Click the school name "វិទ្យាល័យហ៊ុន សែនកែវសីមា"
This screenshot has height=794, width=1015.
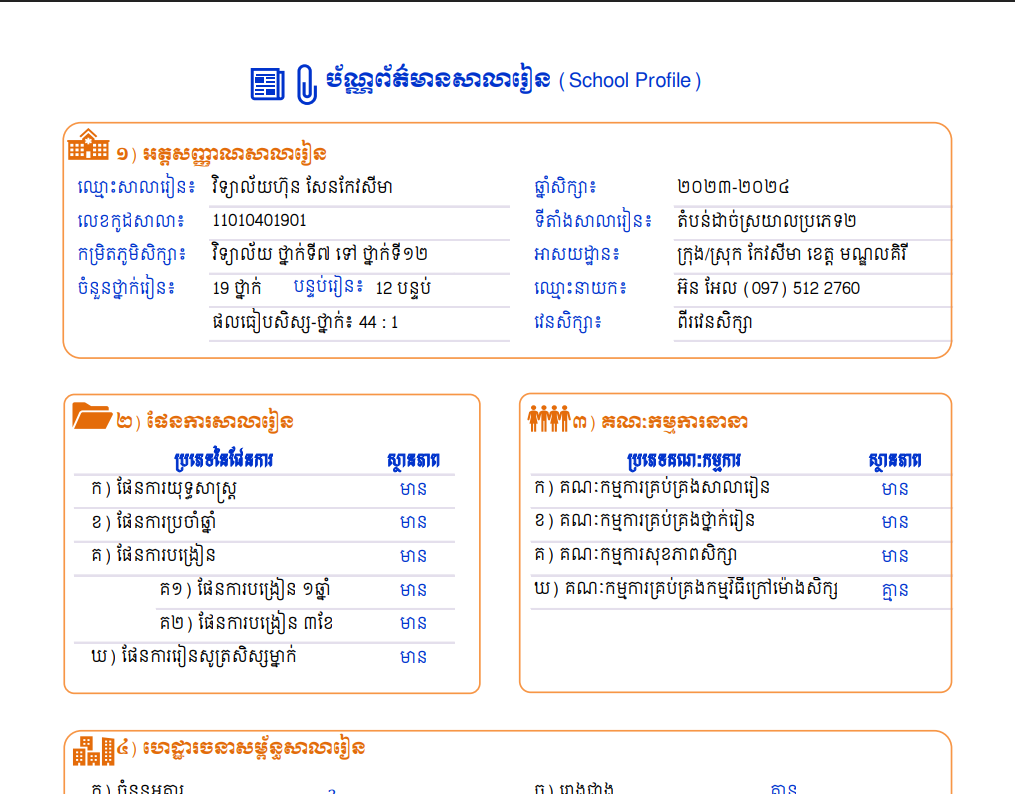click(x=302, y=188)
